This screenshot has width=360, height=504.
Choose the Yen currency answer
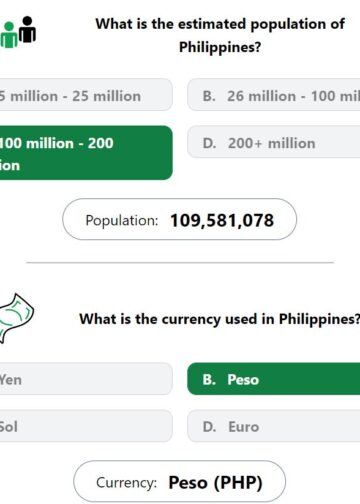[x=86, y=379]
